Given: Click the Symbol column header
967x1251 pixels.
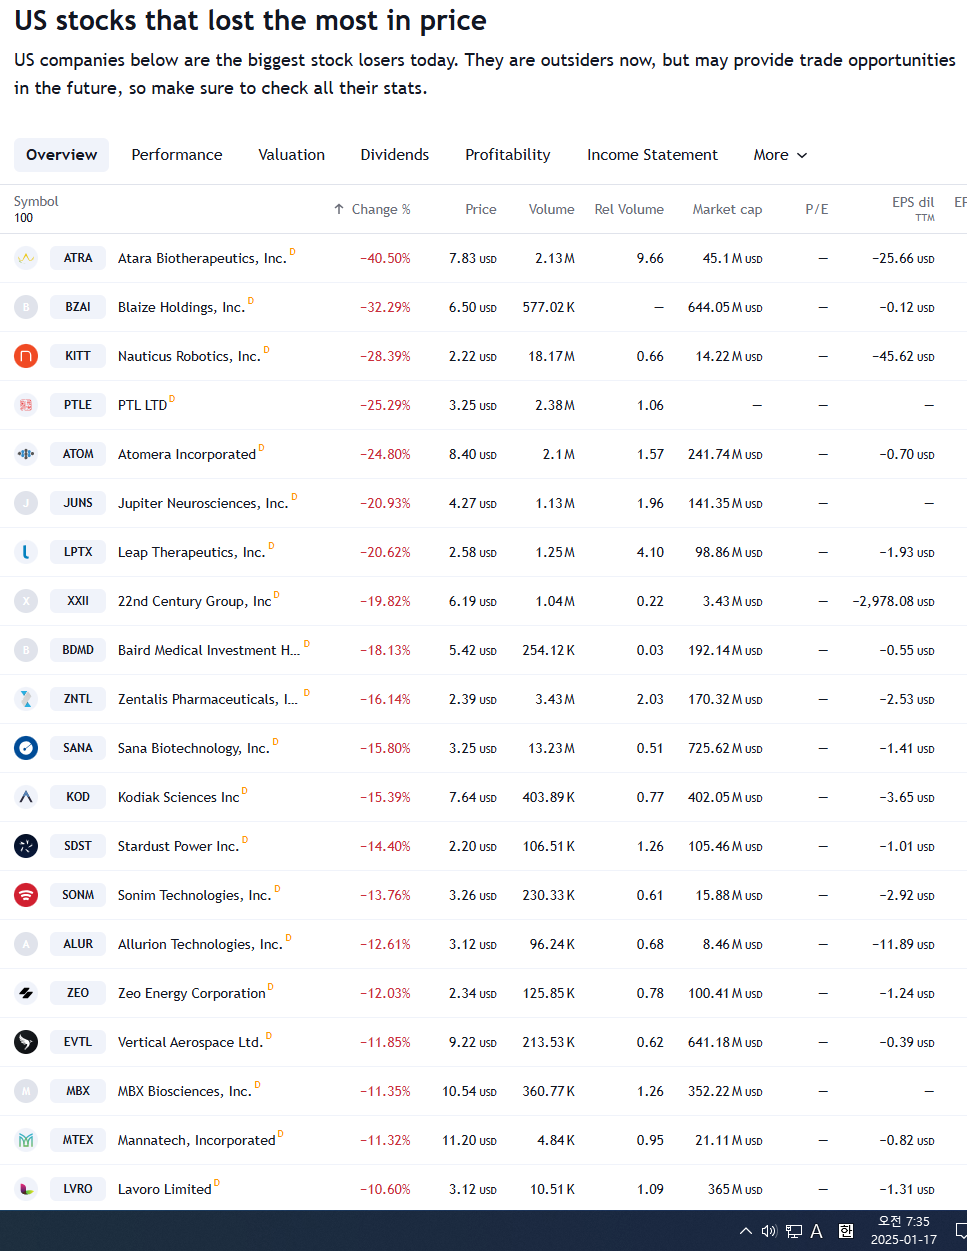Looking at the screenshot, I should point(36,202).
